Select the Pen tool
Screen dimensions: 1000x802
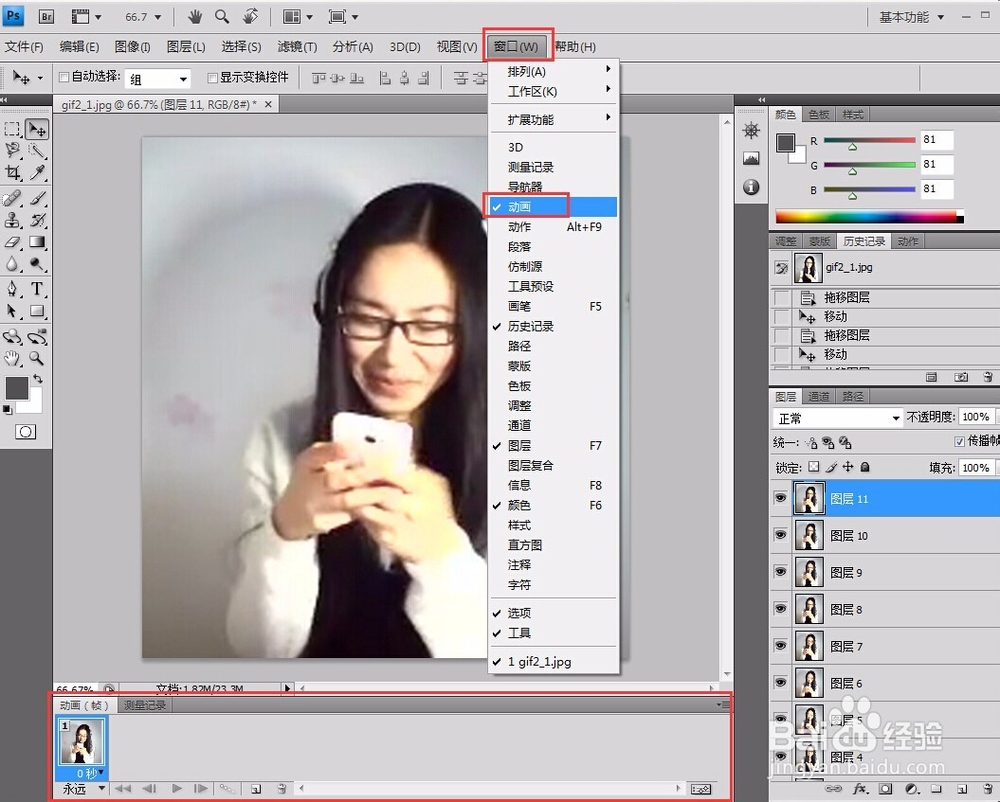[x=13, y=289]
